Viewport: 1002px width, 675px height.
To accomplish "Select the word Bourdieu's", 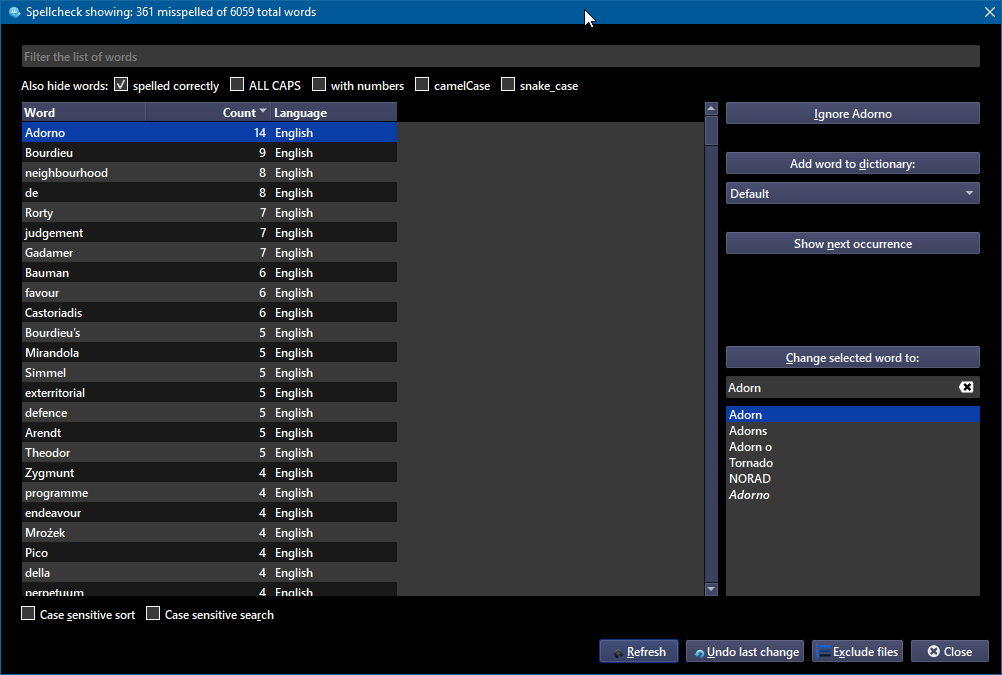I will pyautogui.click(x=210, y=332).
